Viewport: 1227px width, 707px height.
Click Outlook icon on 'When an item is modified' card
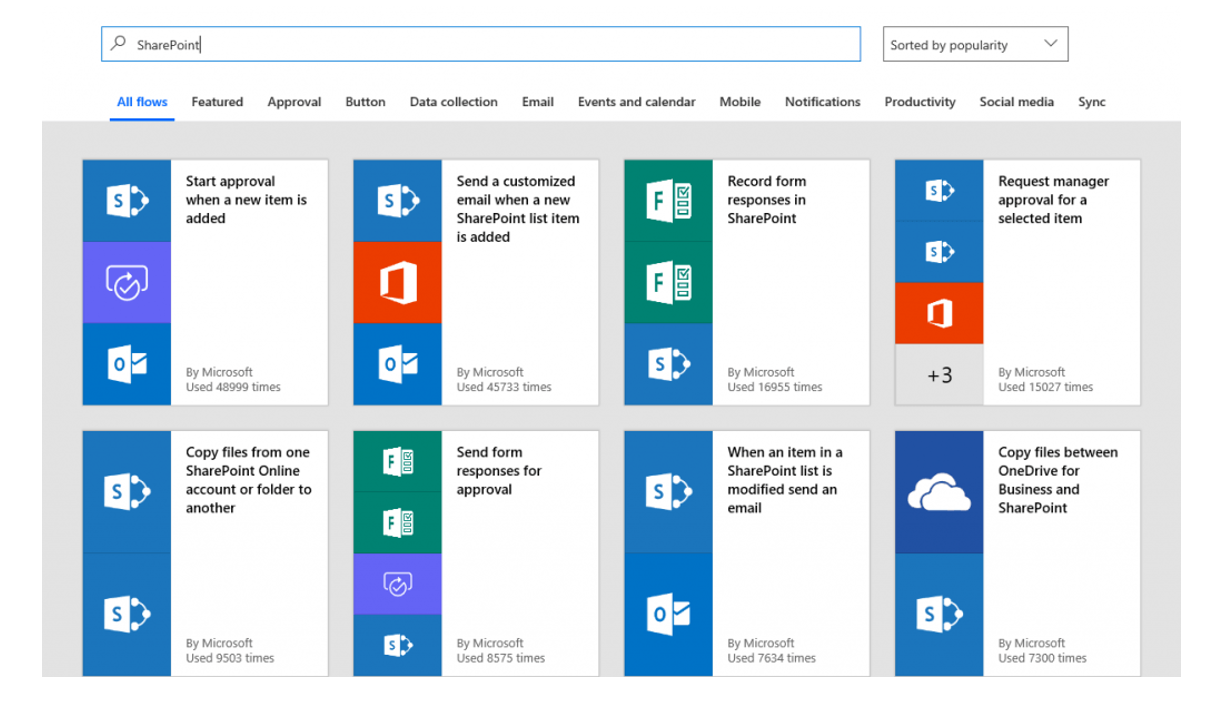669,614
